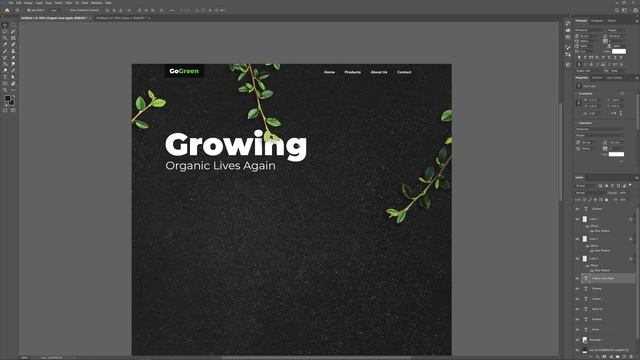Hide the Organic Lives Again layer
Screen dimensions: 640x360
(x=577, y=278)
